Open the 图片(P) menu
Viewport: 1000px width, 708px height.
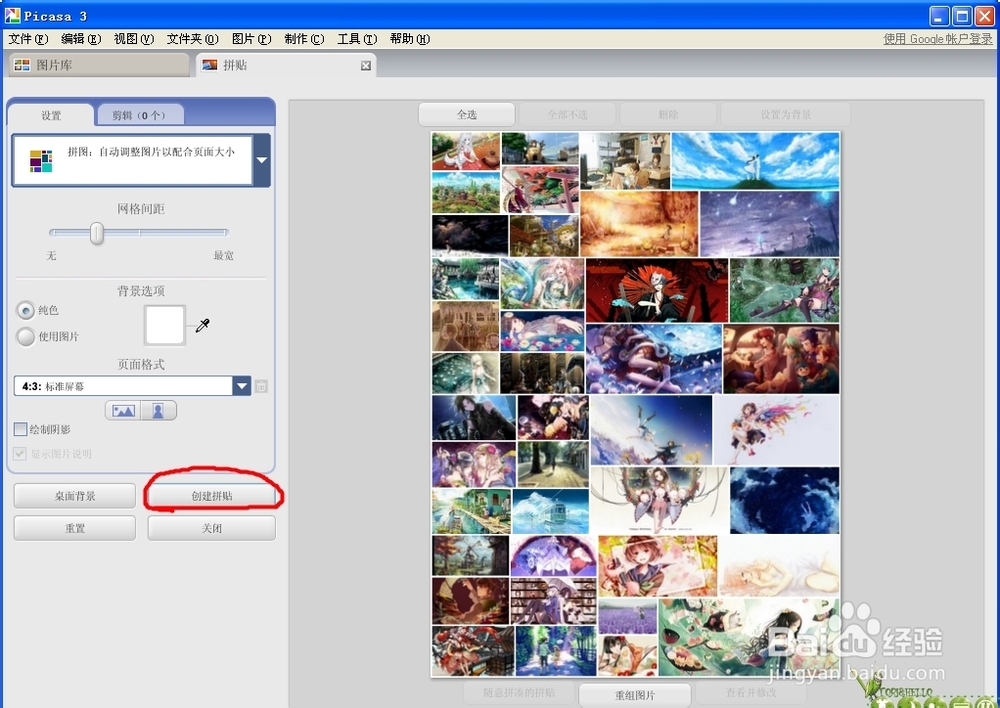point(251,39)
